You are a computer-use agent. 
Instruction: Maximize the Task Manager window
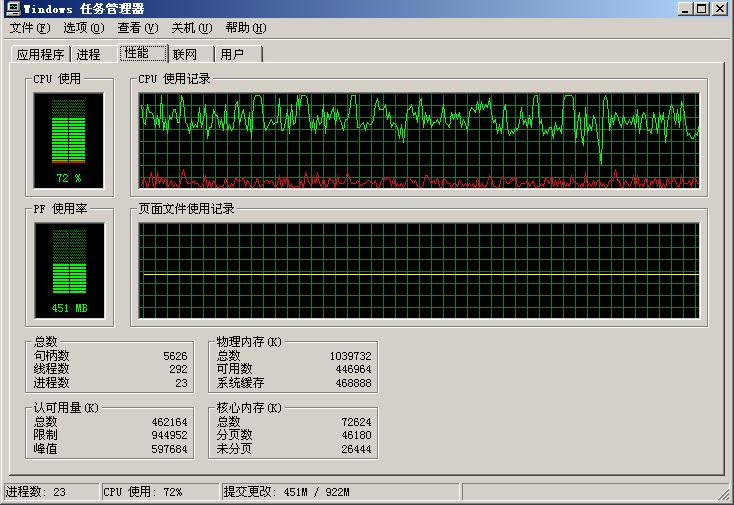[702, 8]
